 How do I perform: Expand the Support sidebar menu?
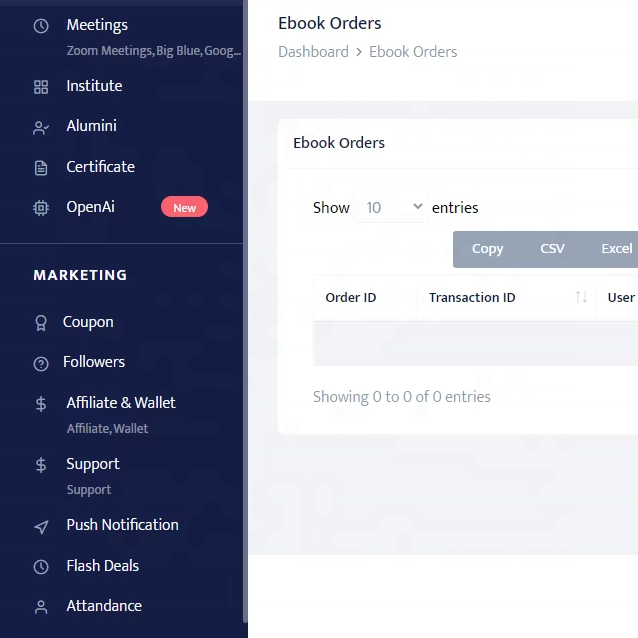pos(93,464)
